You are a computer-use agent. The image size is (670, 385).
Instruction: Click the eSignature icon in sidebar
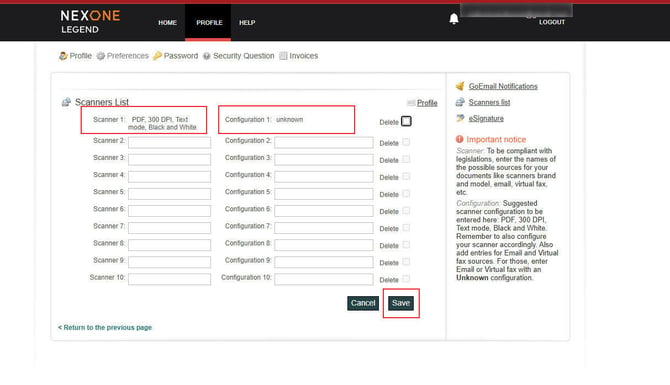coord(460,118)
